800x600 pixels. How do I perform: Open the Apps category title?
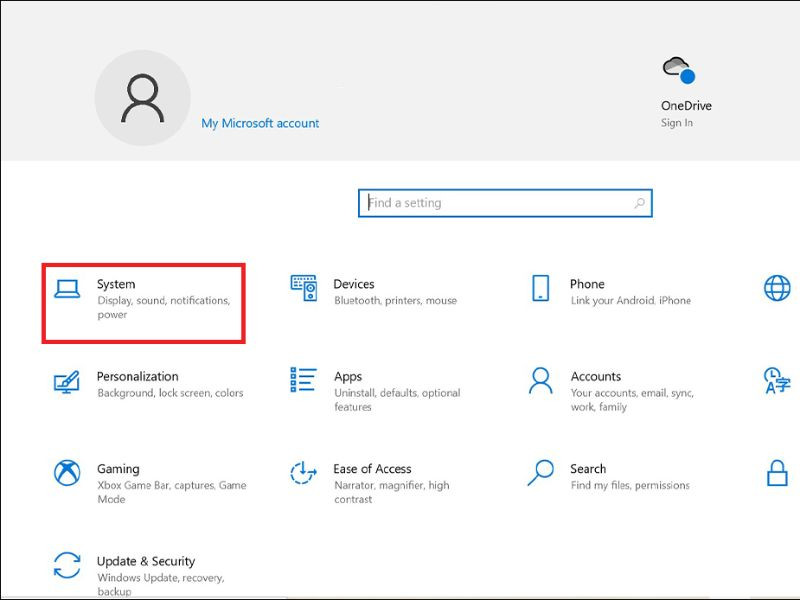348,377
